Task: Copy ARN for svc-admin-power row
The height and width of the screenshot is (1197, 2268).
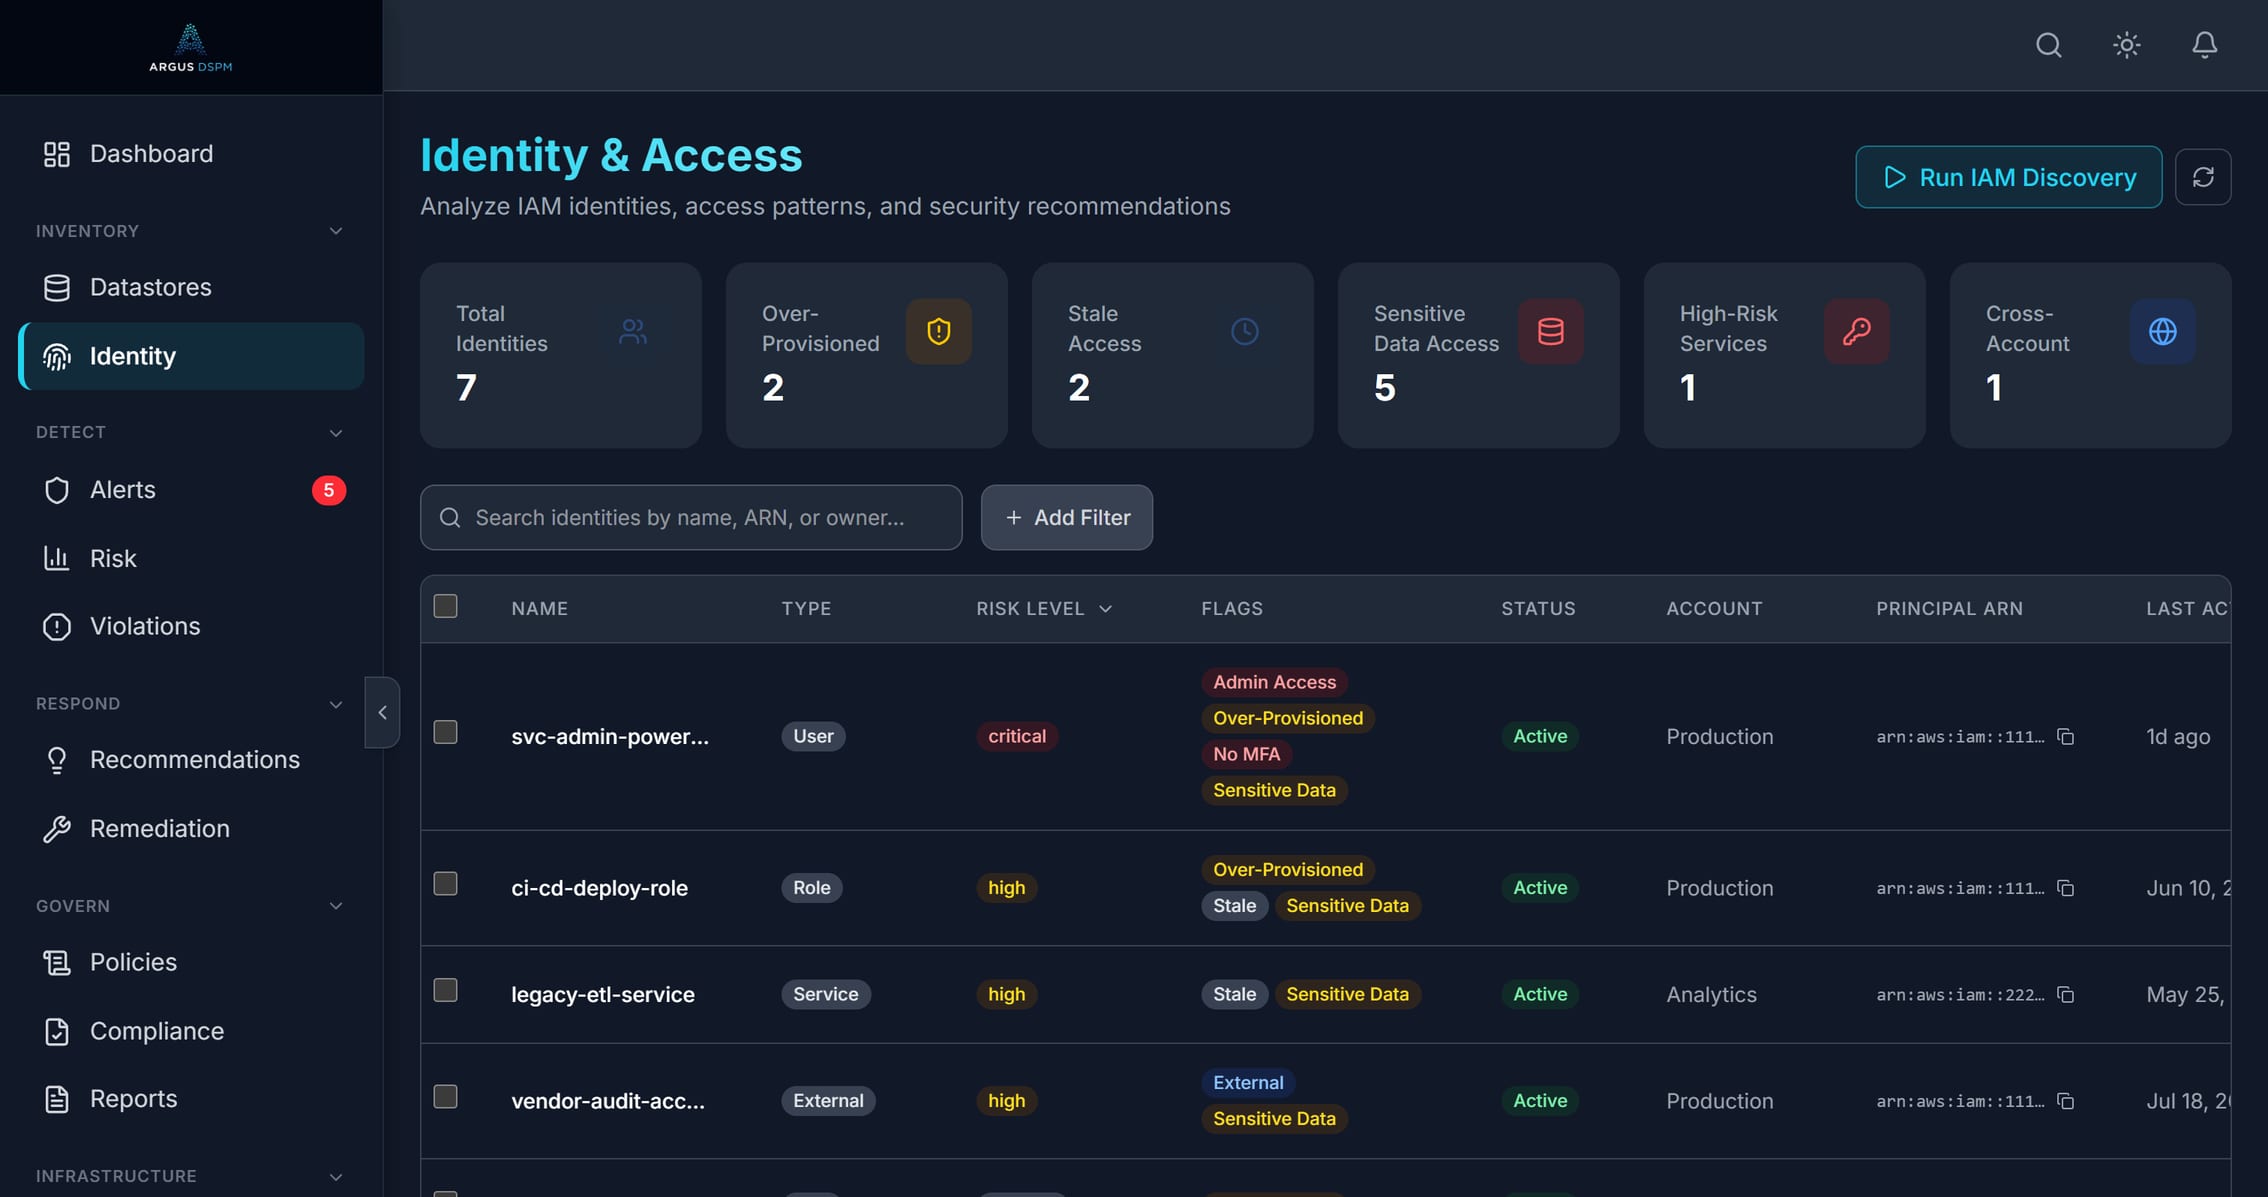Action: click(2065, 737)
